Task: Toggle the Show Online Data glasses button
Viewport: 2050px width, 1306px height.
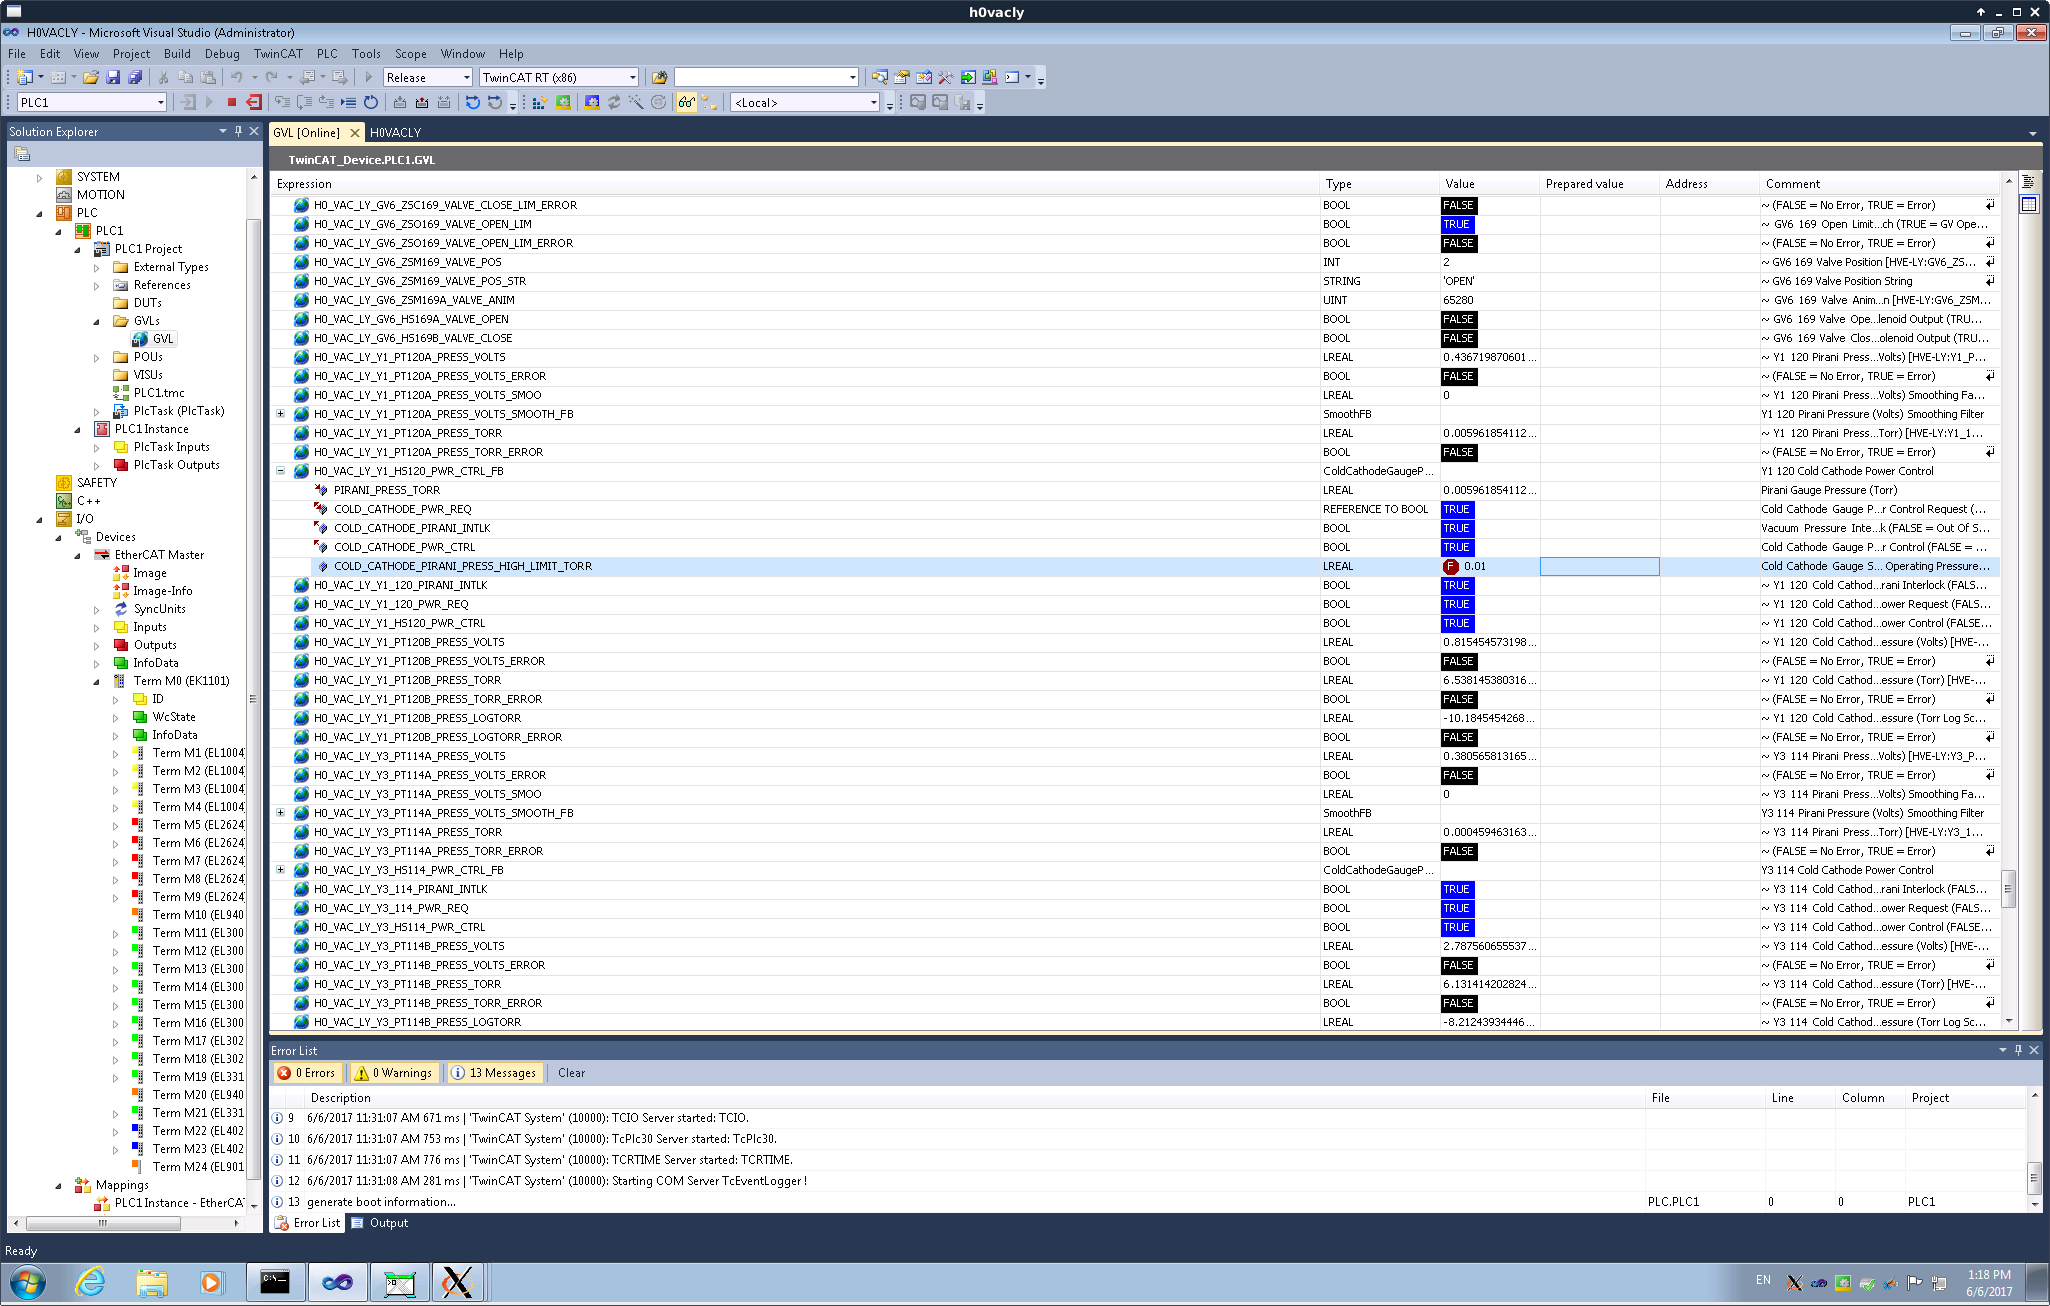Action: (x=686, y=102)
